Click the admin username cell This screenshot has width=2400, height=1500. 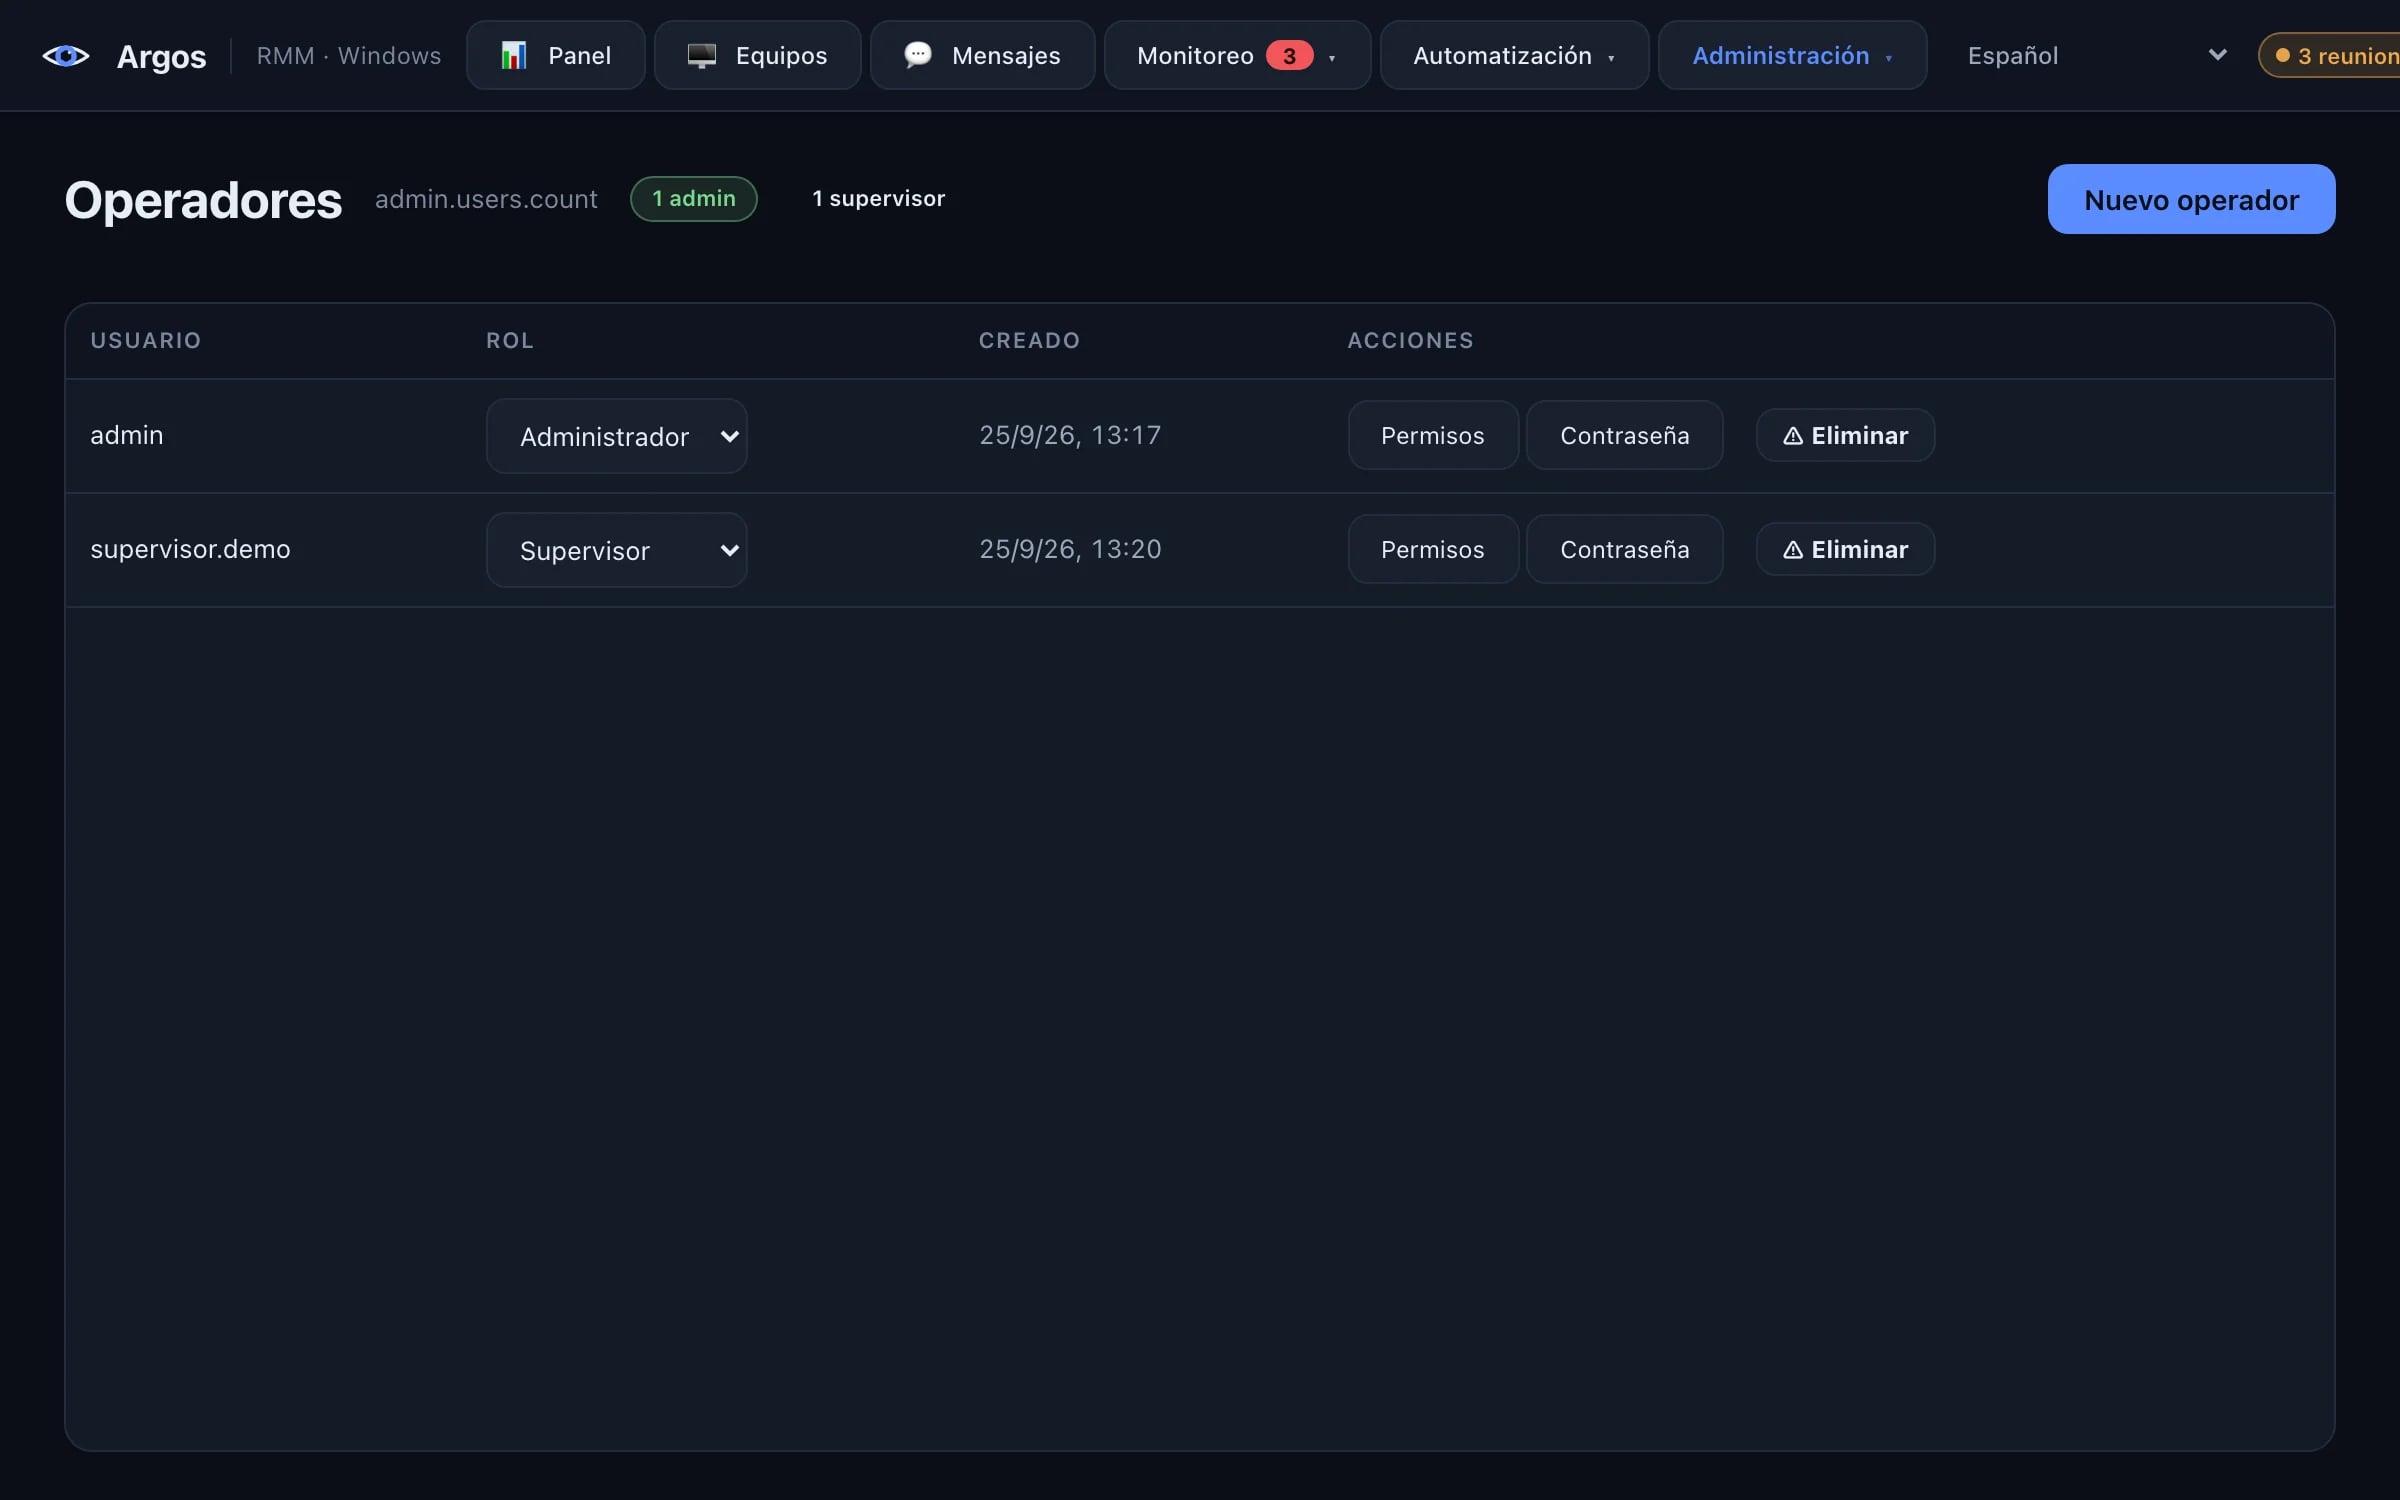click(x=127, y=435)
